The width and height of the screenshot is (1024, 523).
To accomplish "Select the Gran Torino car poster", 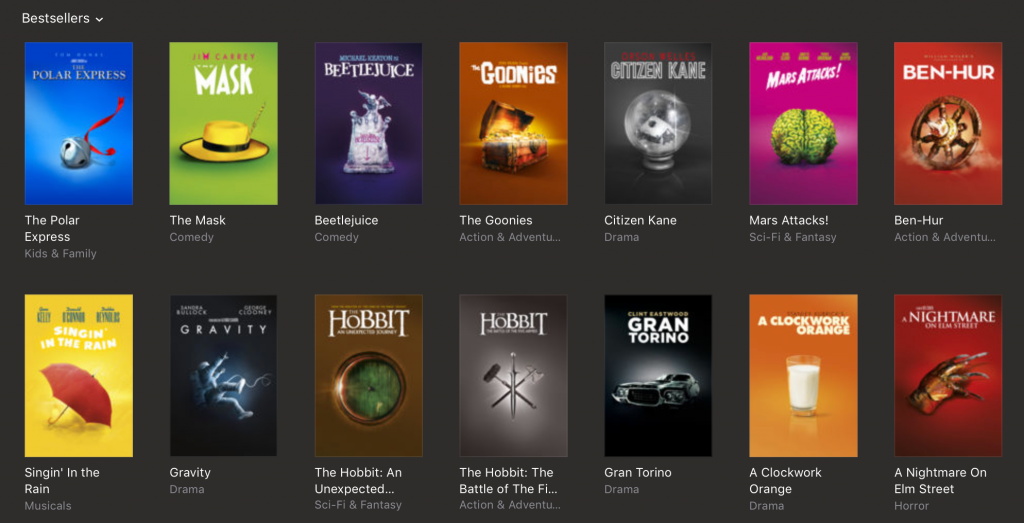I will pyautogui.click(x=658, y=375).
